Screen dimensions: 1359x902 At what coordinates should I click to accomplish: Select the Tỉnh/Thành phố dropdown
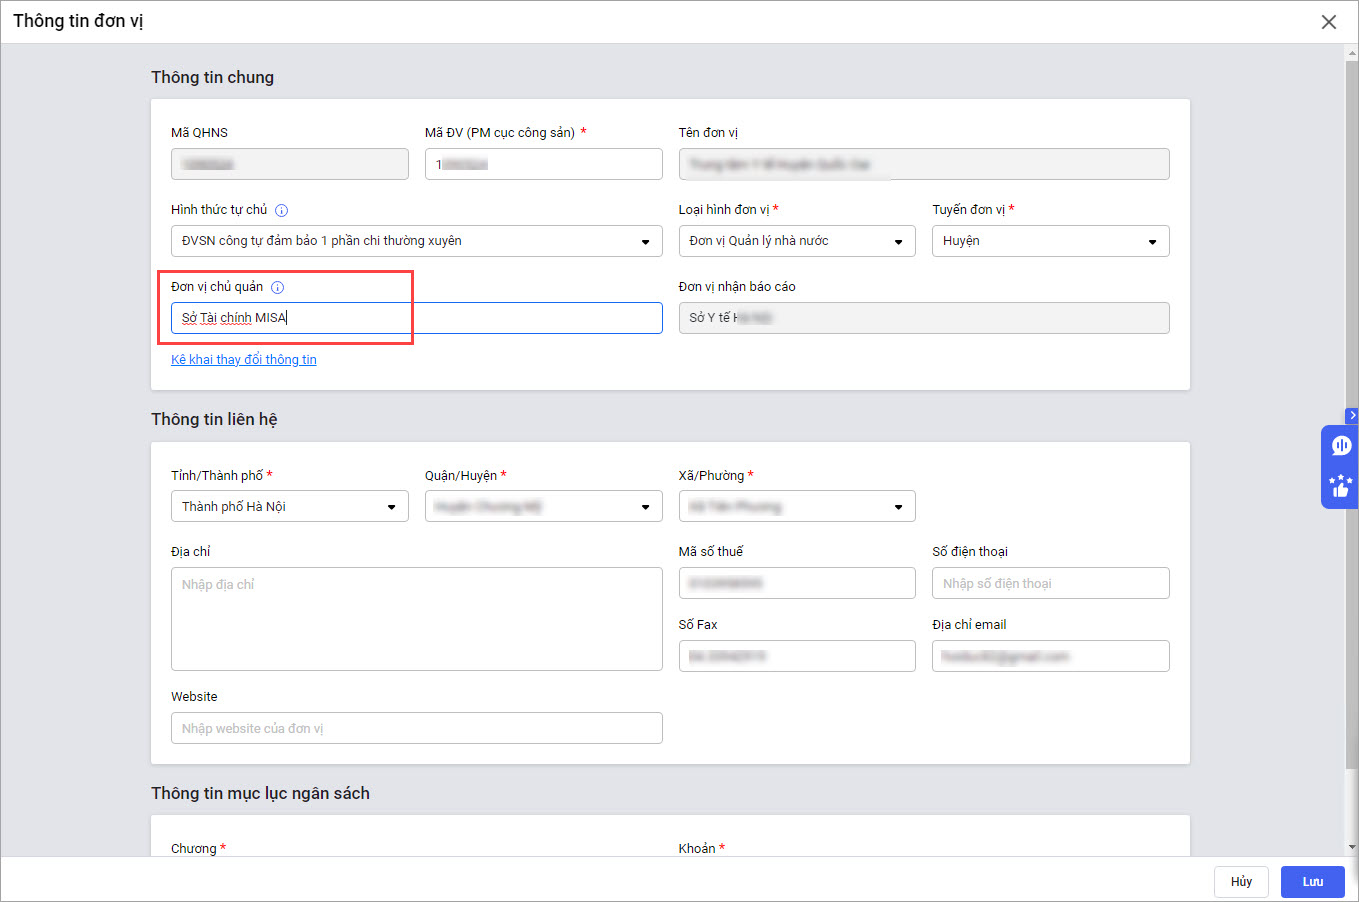pyautogui.click(x=289, y=507)
